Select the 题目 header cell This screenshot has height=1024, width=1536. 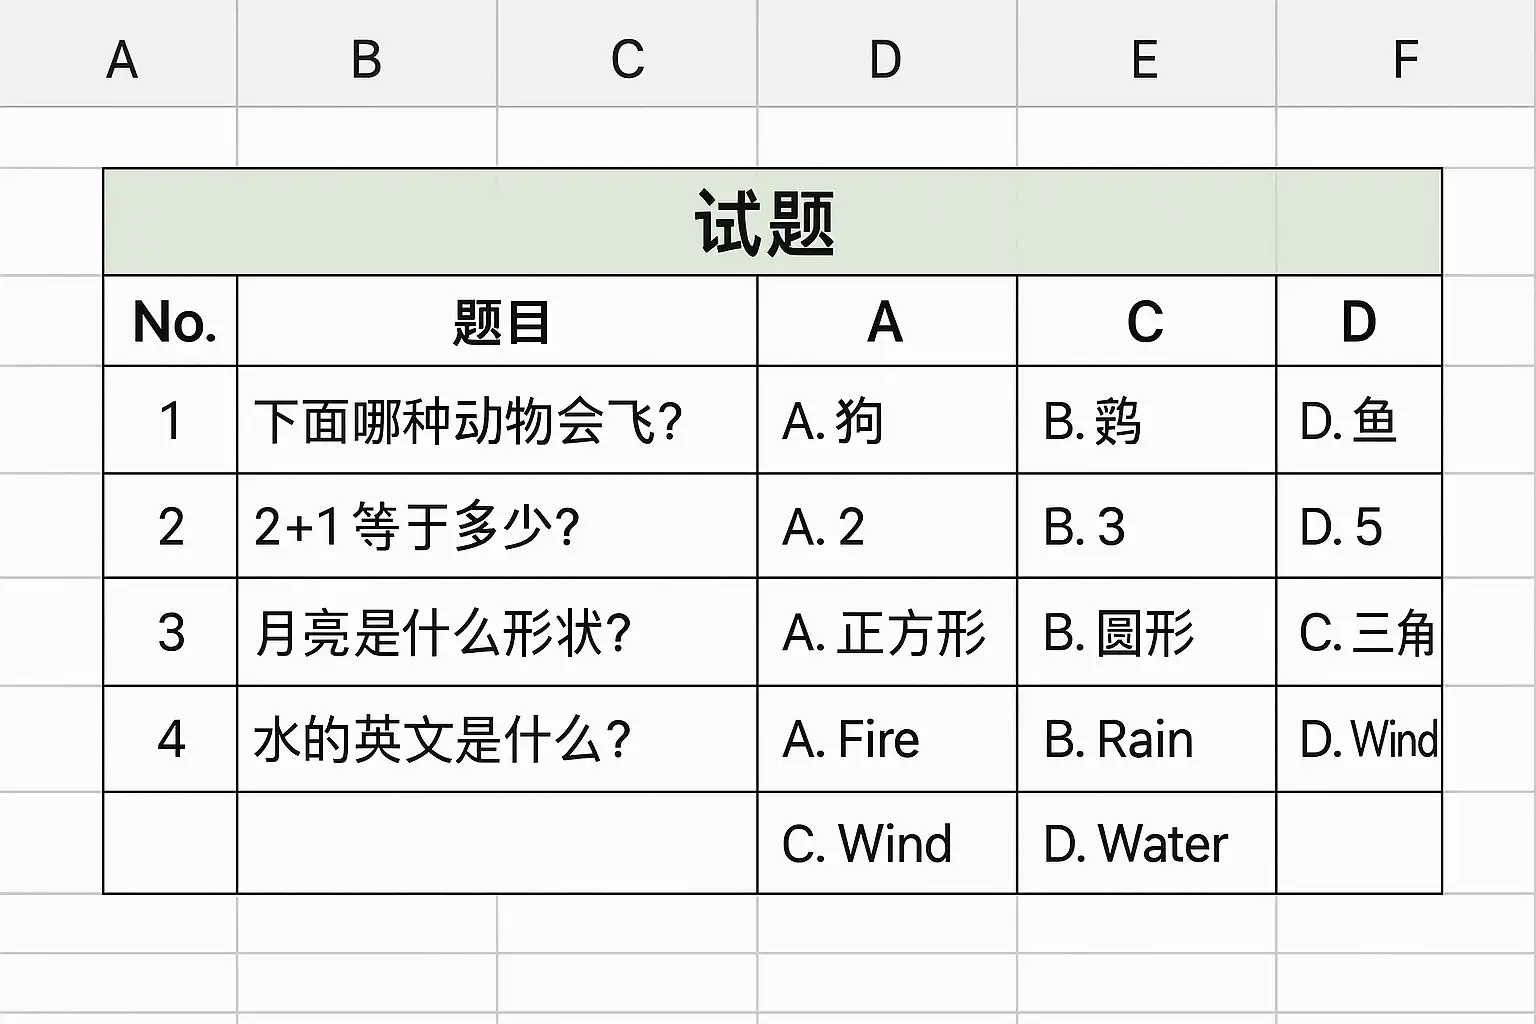click(497, 321)
